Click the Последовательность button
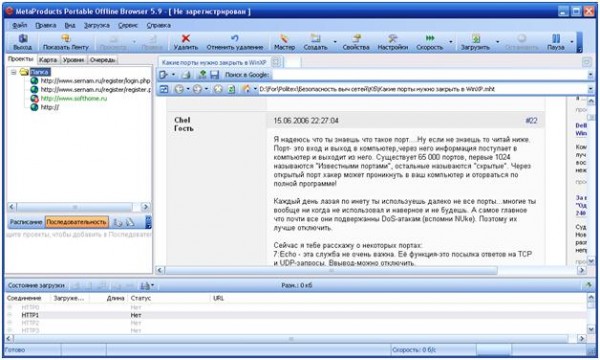This screenshot has width=600, height=360. (76, 222)
